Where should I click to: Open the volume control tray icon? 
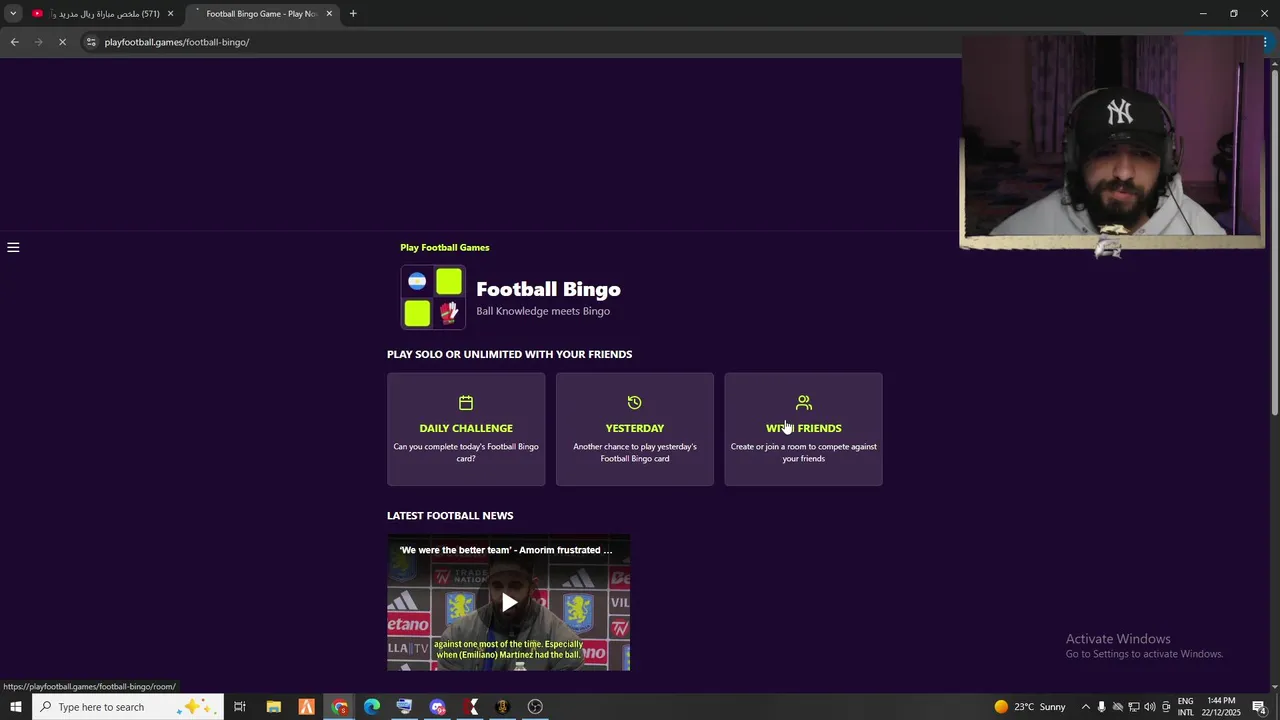(x=1149, y=707)
